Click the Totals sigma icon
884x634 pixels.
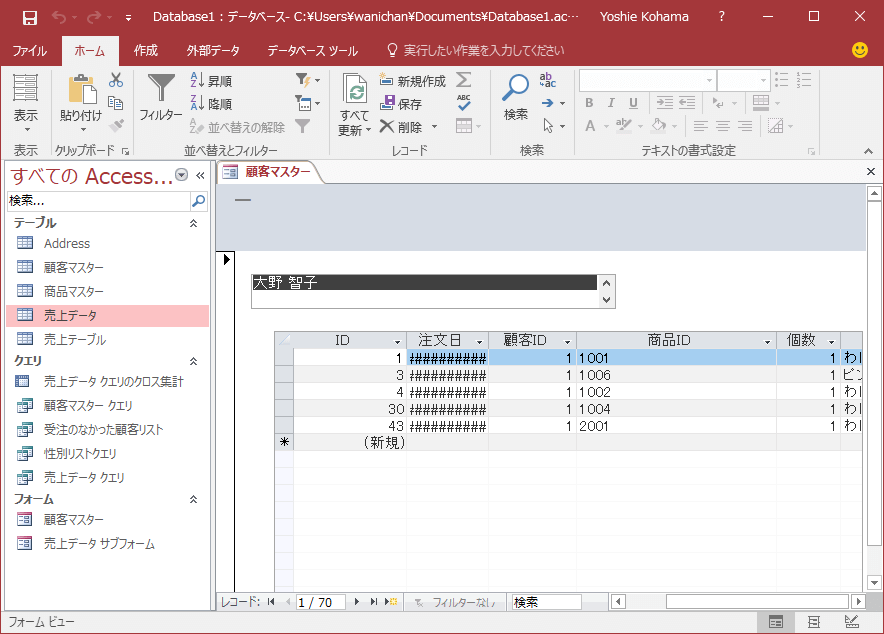[x=463, y=80]
